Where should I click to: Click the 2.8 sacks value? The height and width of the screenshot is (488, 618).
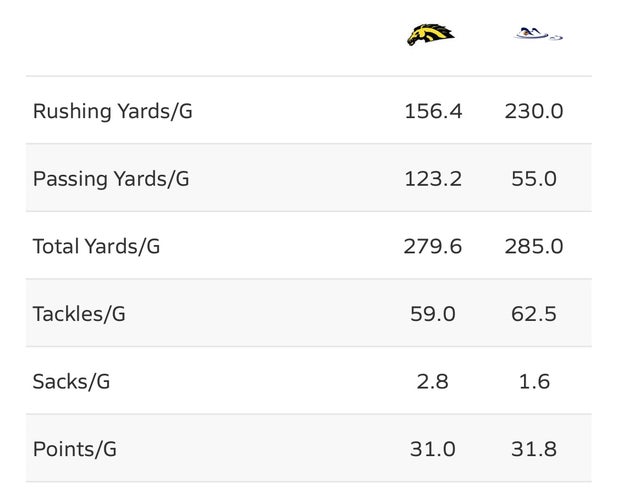coord(433,381)
